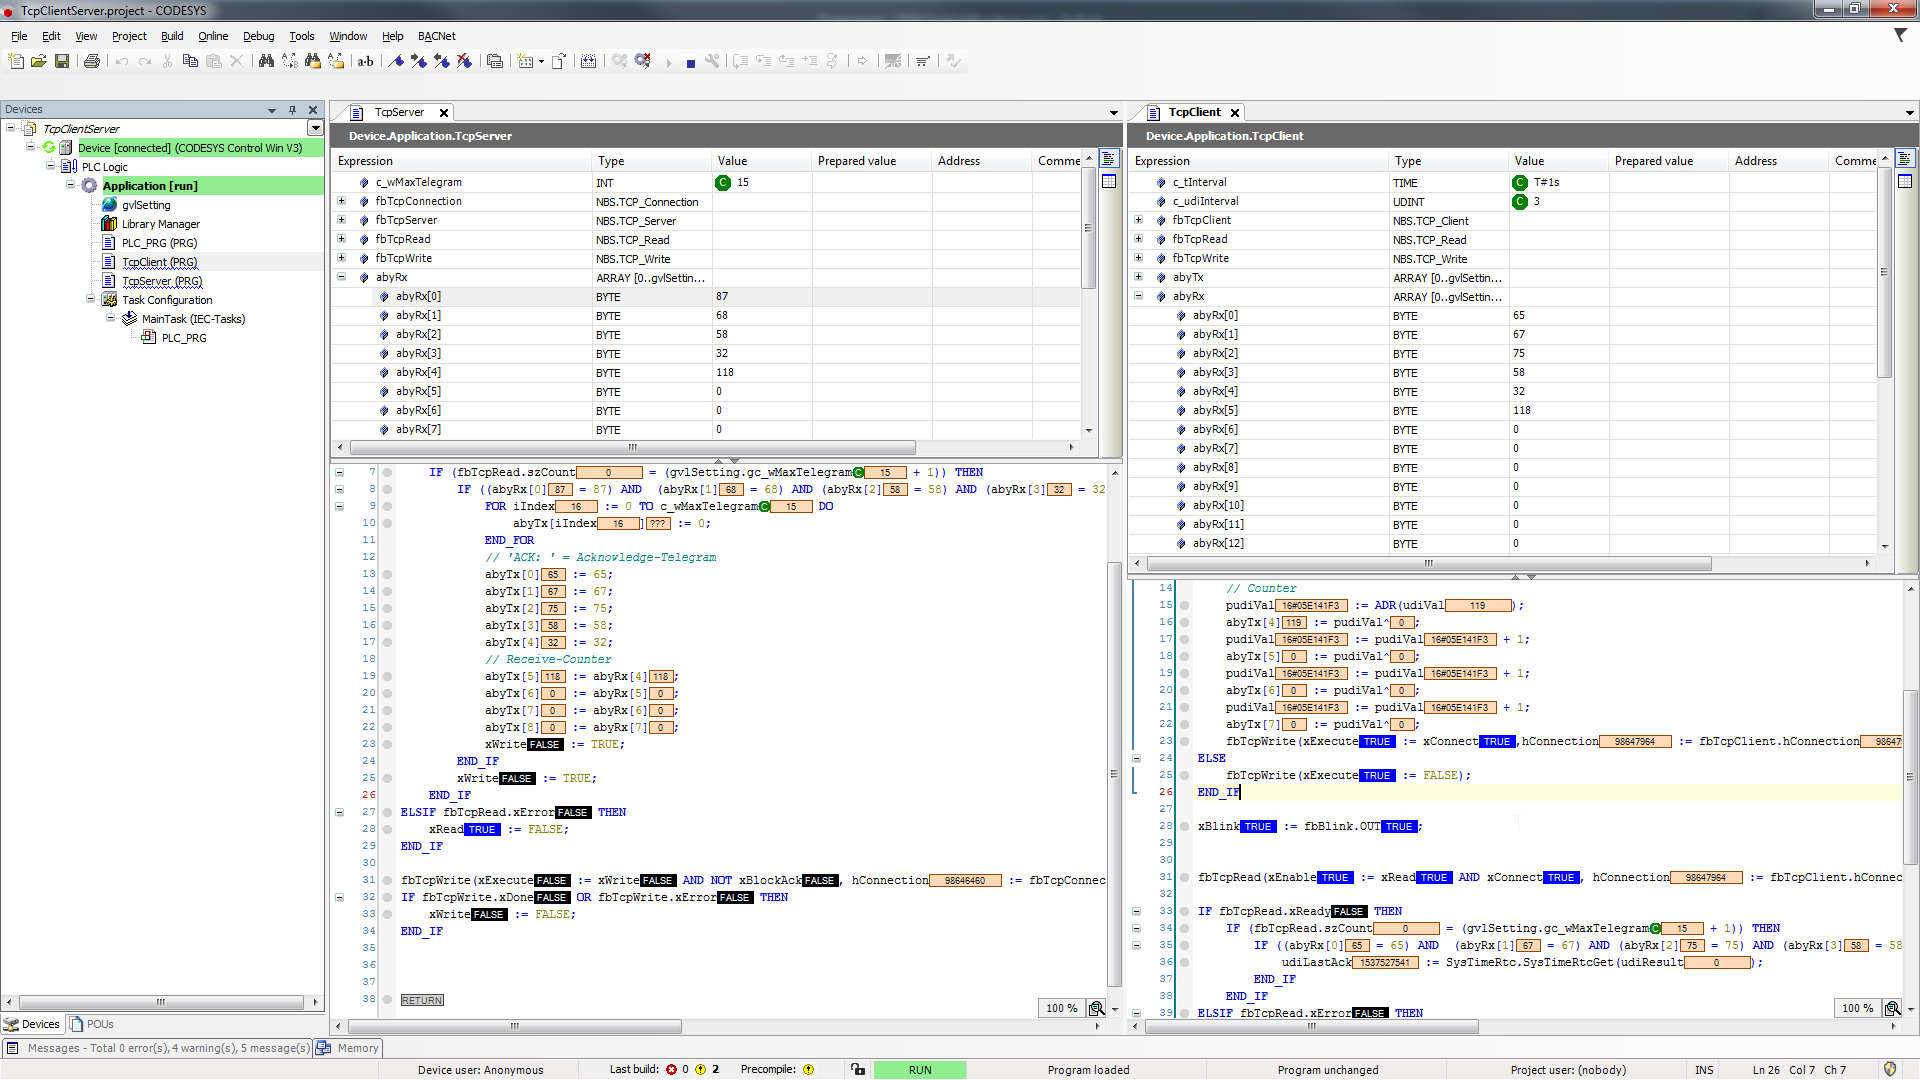Click the blue Stop application icon
Image resolution: width=1920 pixels, height=1080 pixels.
pyautogui.click(x=691, y=62)
